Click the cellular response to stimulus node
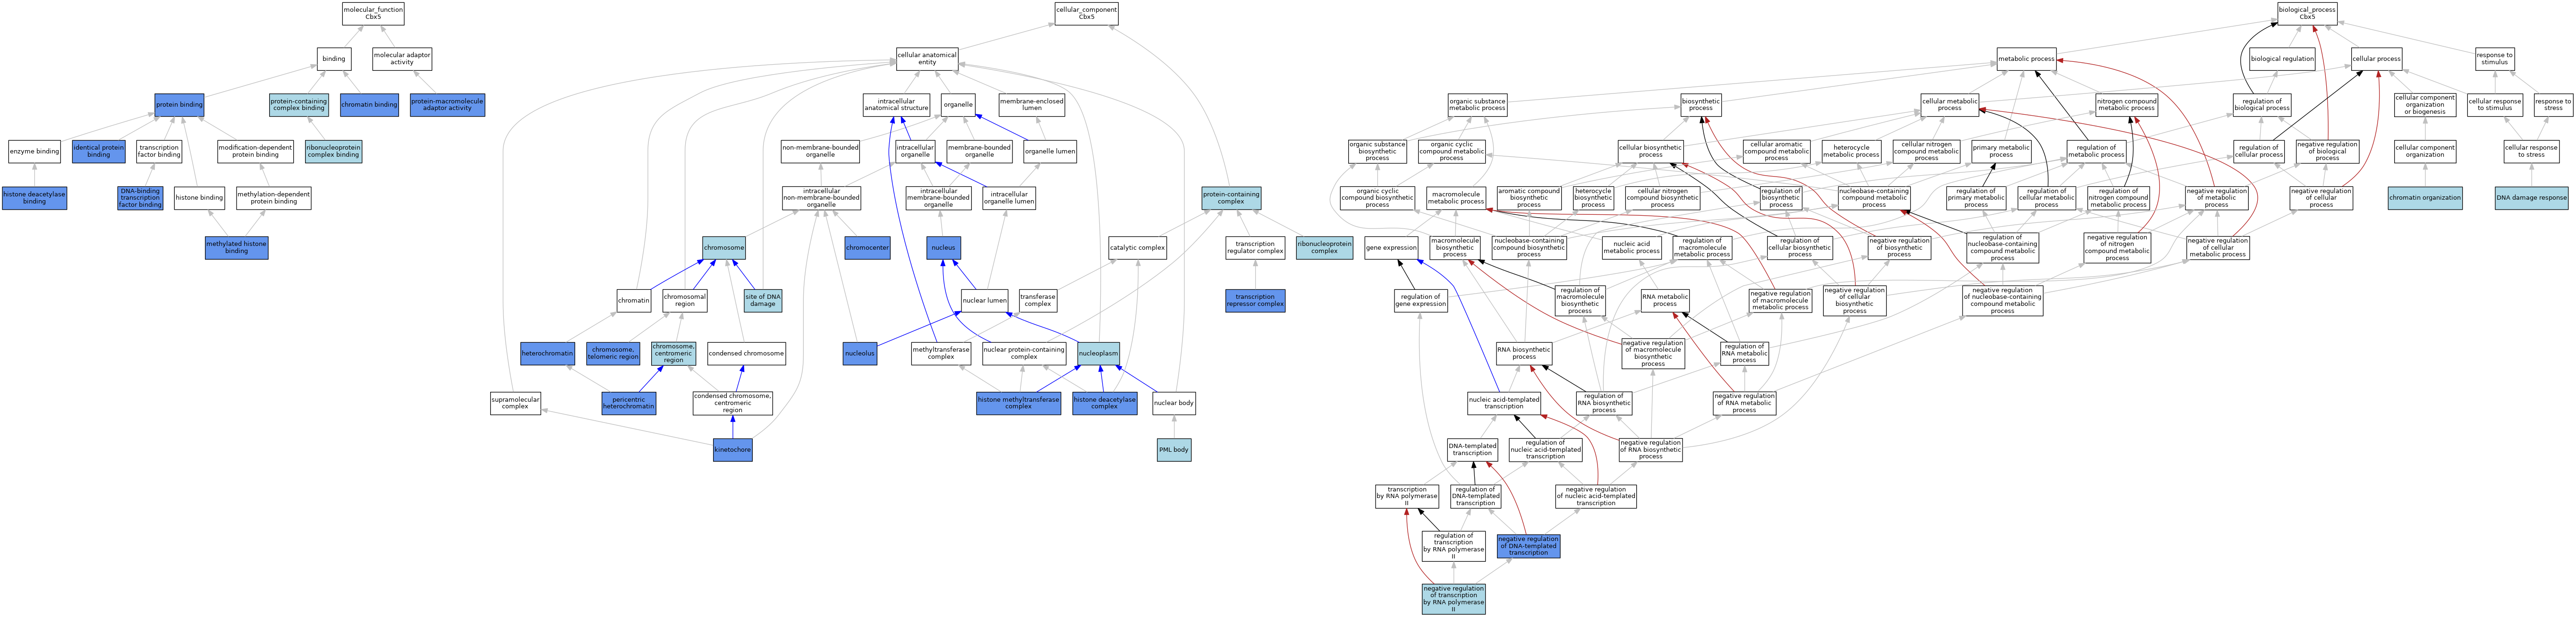Image resolution: width=2576 pixels, height=617 pixels. pos(2494,105)
